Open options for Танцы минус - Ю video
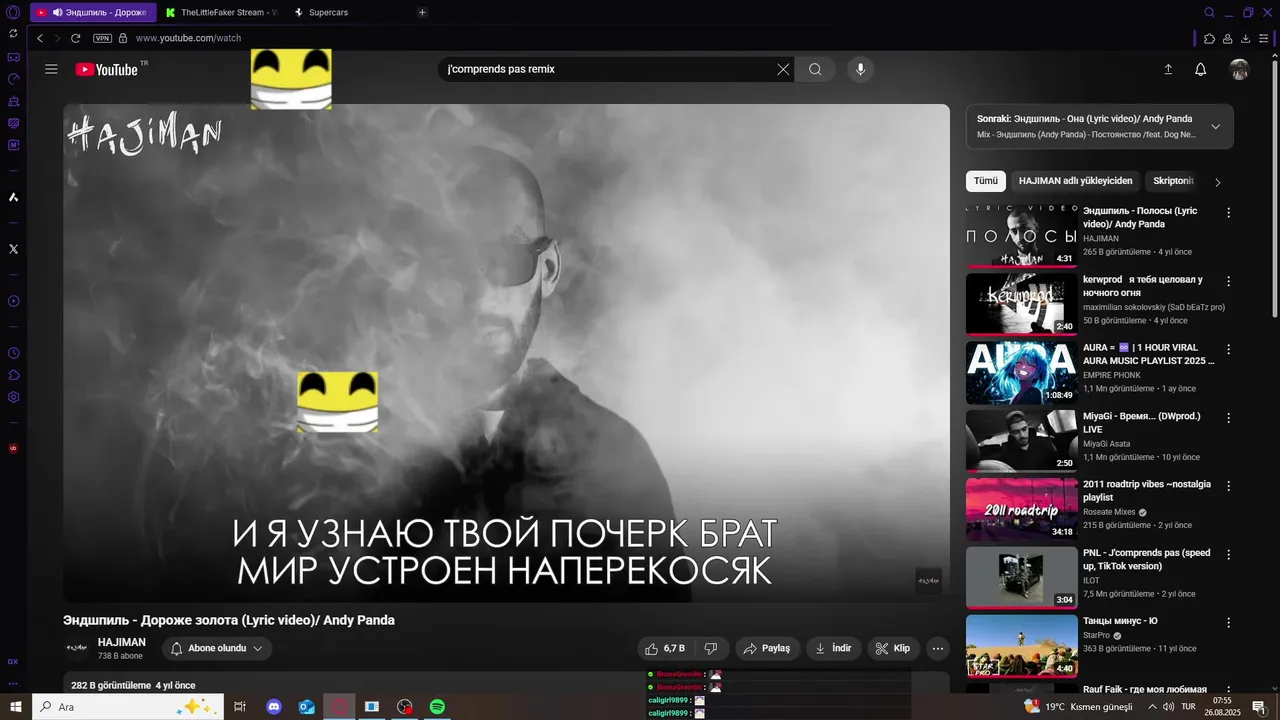The width and height of the screenshot is (1280, 720). (1228, 622)
